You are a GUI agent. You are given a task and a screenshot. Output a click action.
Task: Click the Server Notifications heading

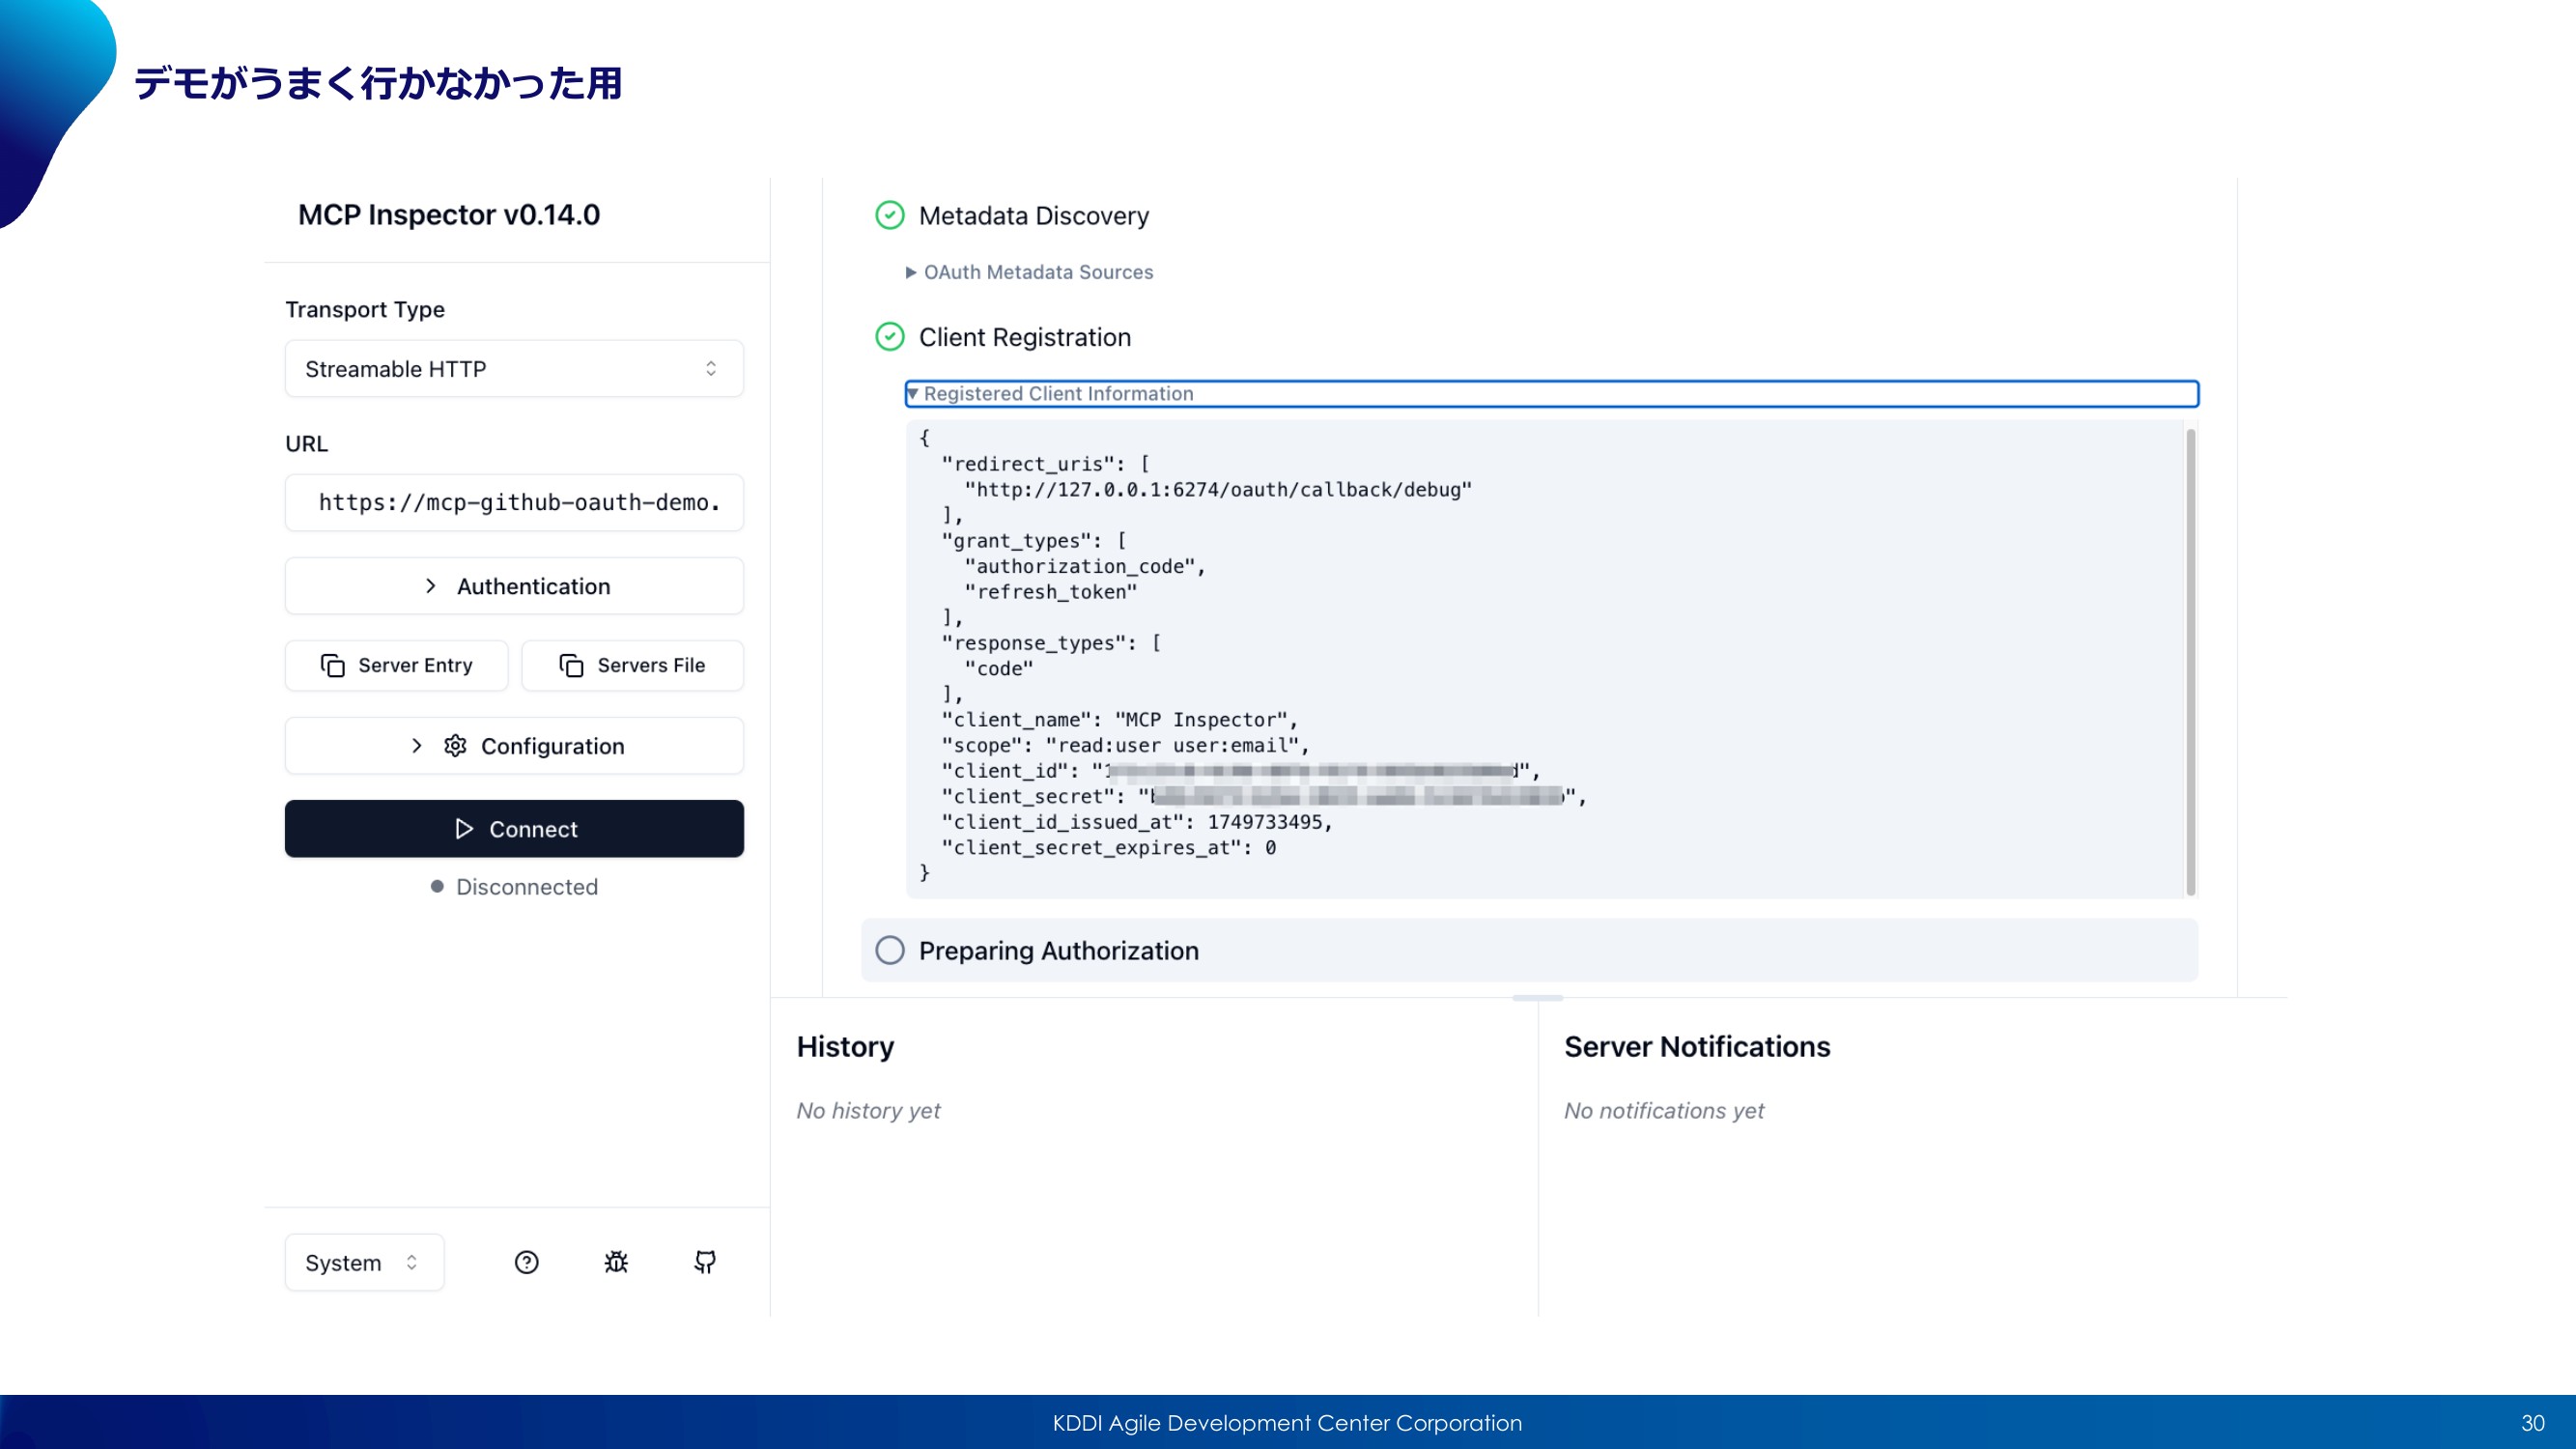[x=1697, y=1047]
